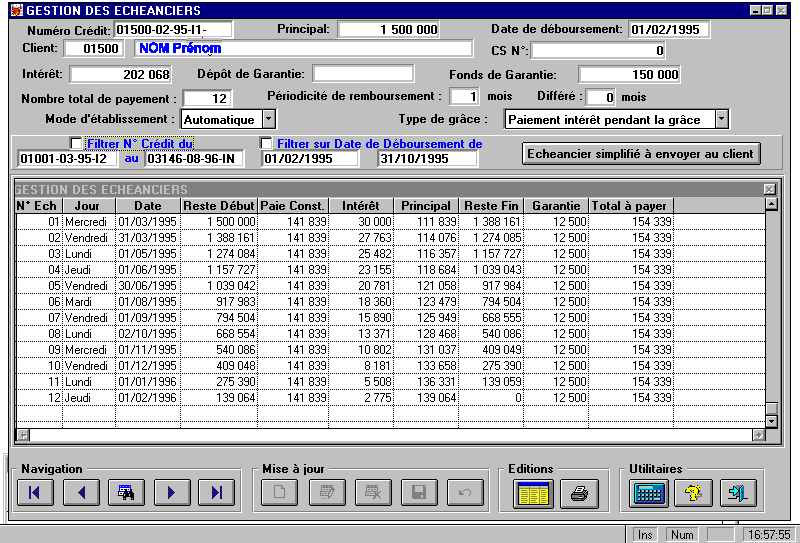Expand Type de grâce dropdown
800x543 pixels.
pyautogui.click(x=722, y=120)
